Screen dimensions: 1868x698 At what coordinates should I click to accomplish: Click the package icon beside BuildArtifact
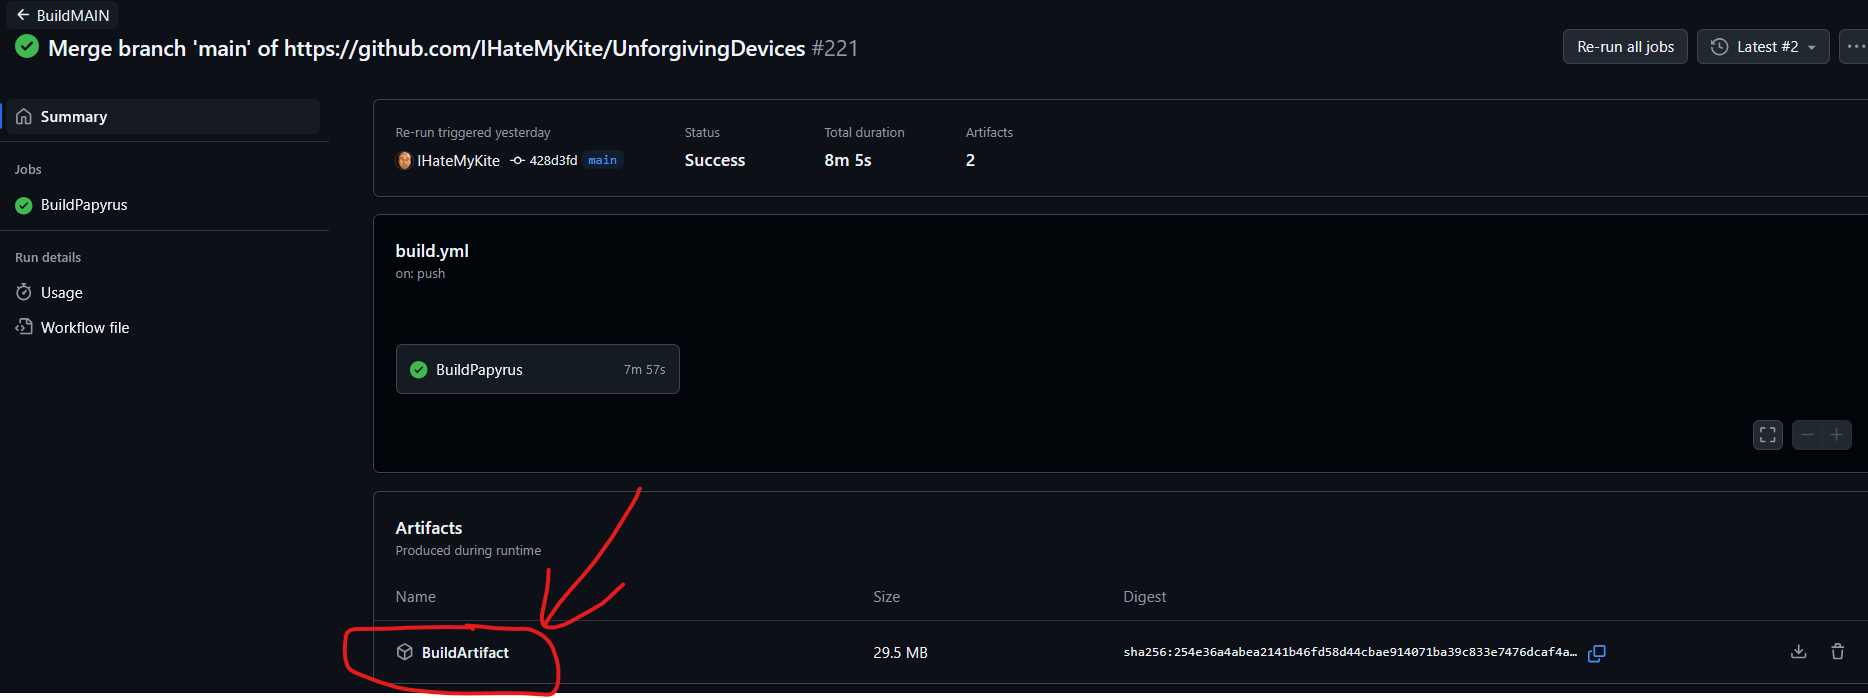[x=405, y=652]
